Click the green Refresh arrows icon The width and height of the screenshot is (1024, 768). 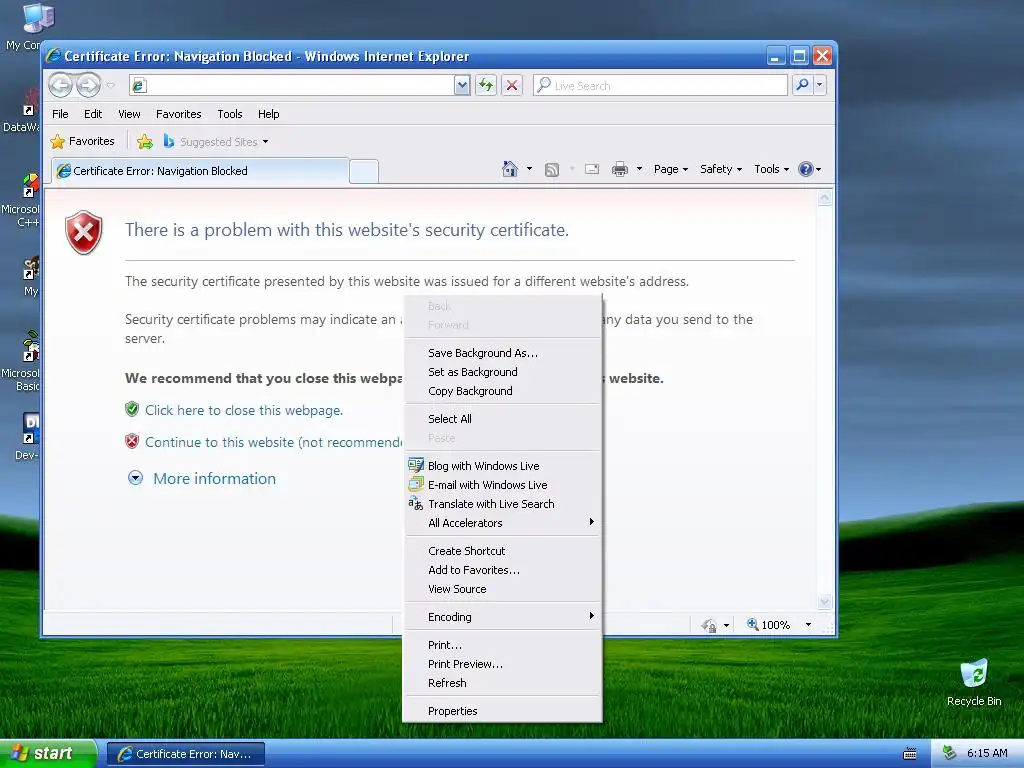(485, 85)
